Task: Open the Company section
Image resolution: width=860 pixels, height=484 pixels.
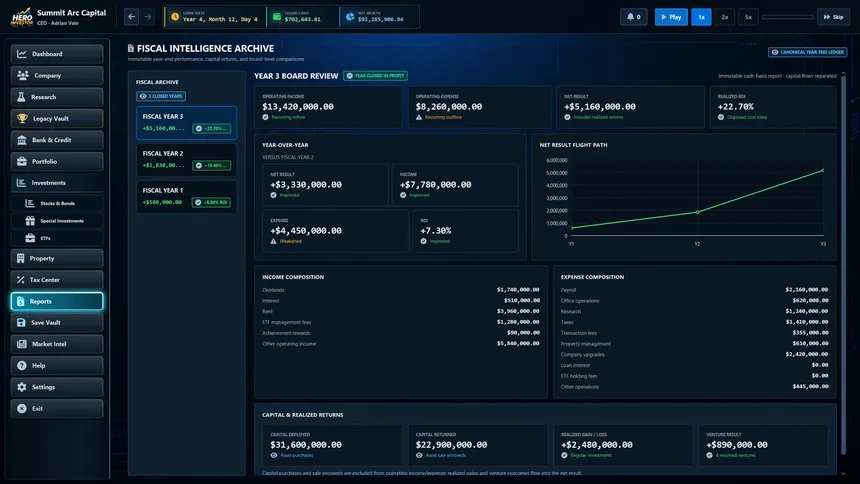Action: pos(56,75)
